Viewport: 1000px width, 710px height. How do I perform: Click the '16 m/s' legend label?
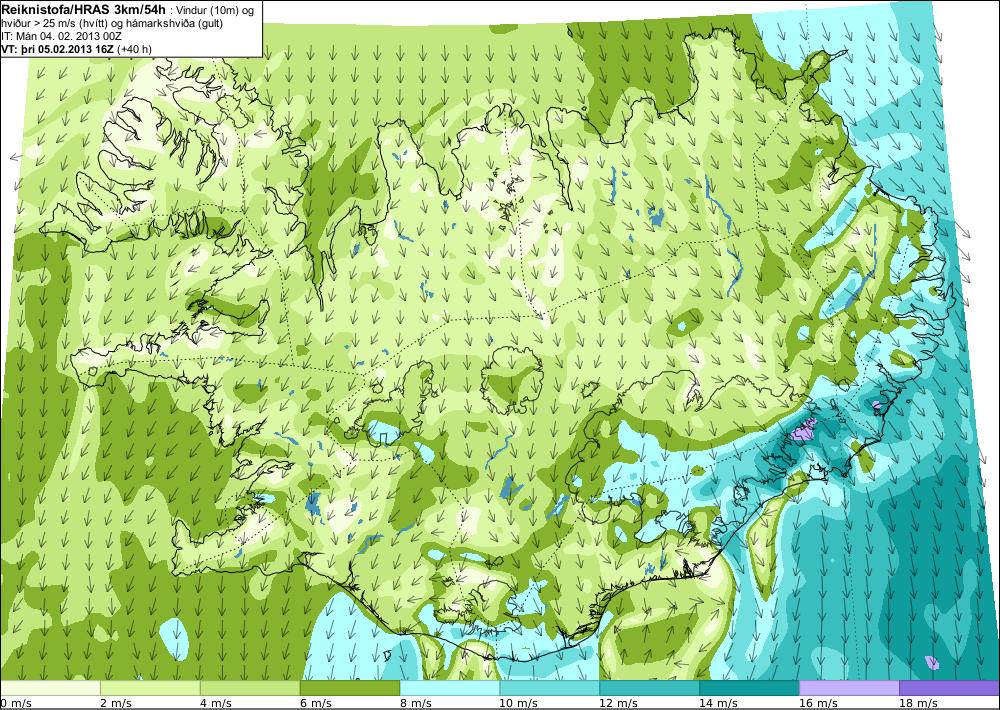[818, 703]
